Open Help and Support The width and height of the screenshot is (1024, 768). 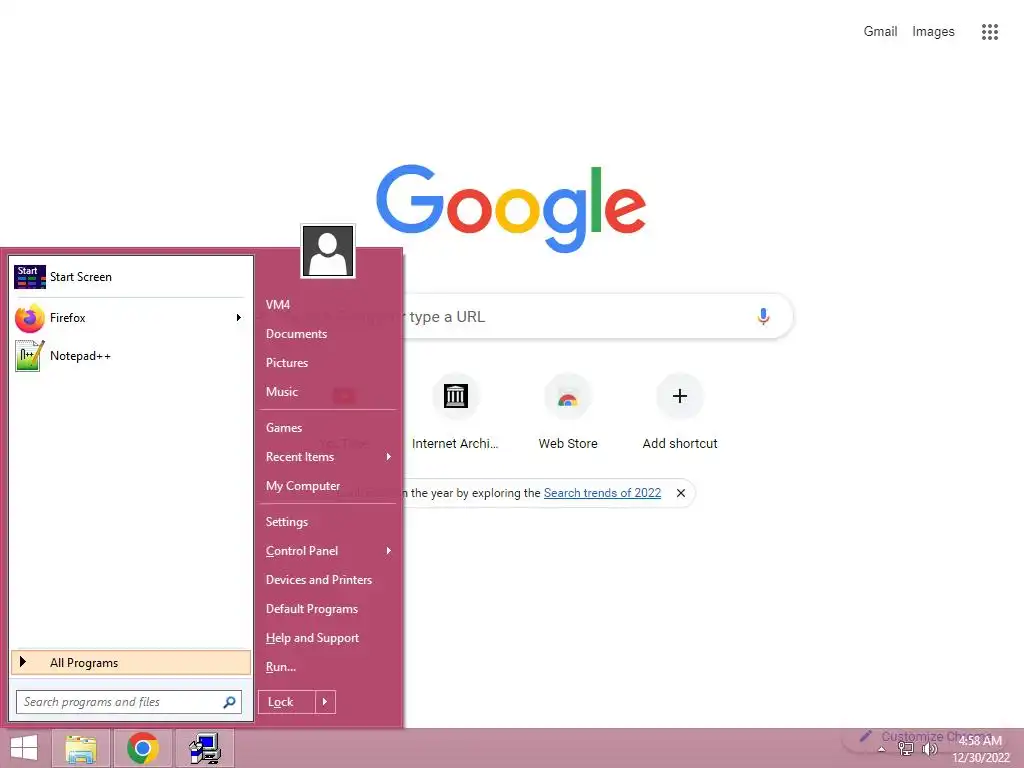coord(312,638)
